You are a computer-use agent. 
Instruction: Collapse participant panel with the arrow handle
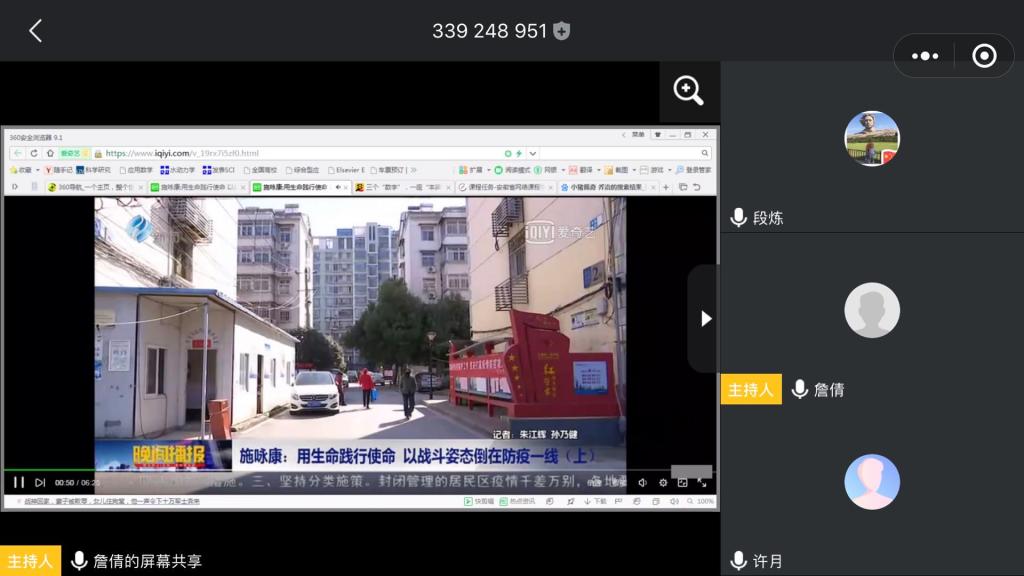705,318
